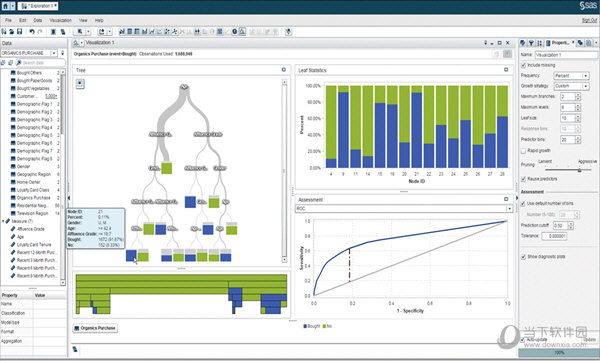Click the Save icon in the toolbar
This screenshot has height=361, width=600.
pos(20,32)
